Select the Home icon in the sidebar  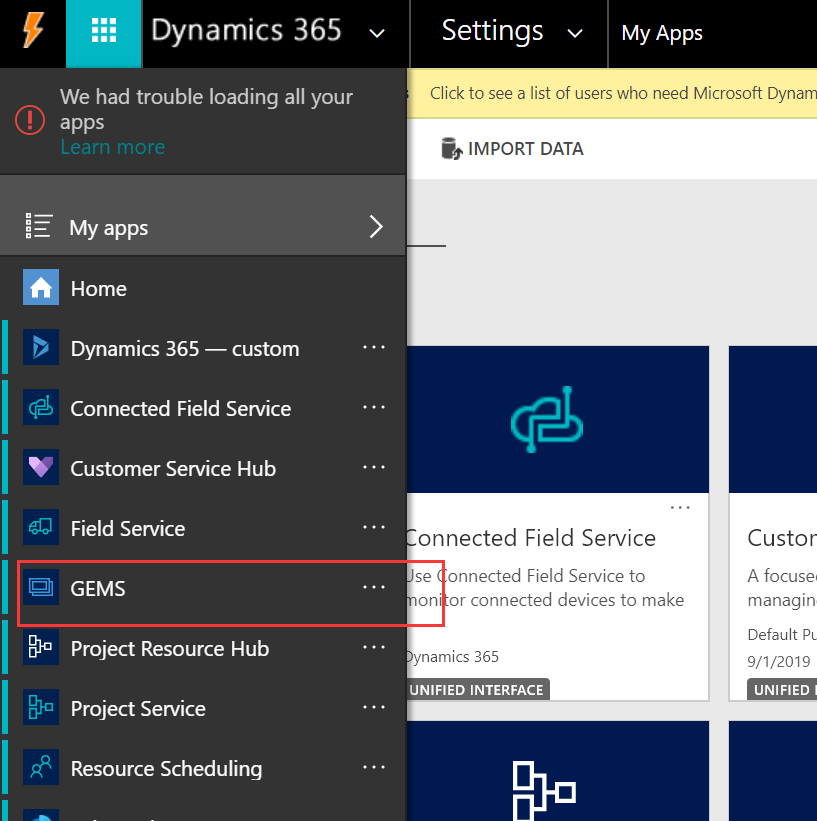click(x=40, y=288)
